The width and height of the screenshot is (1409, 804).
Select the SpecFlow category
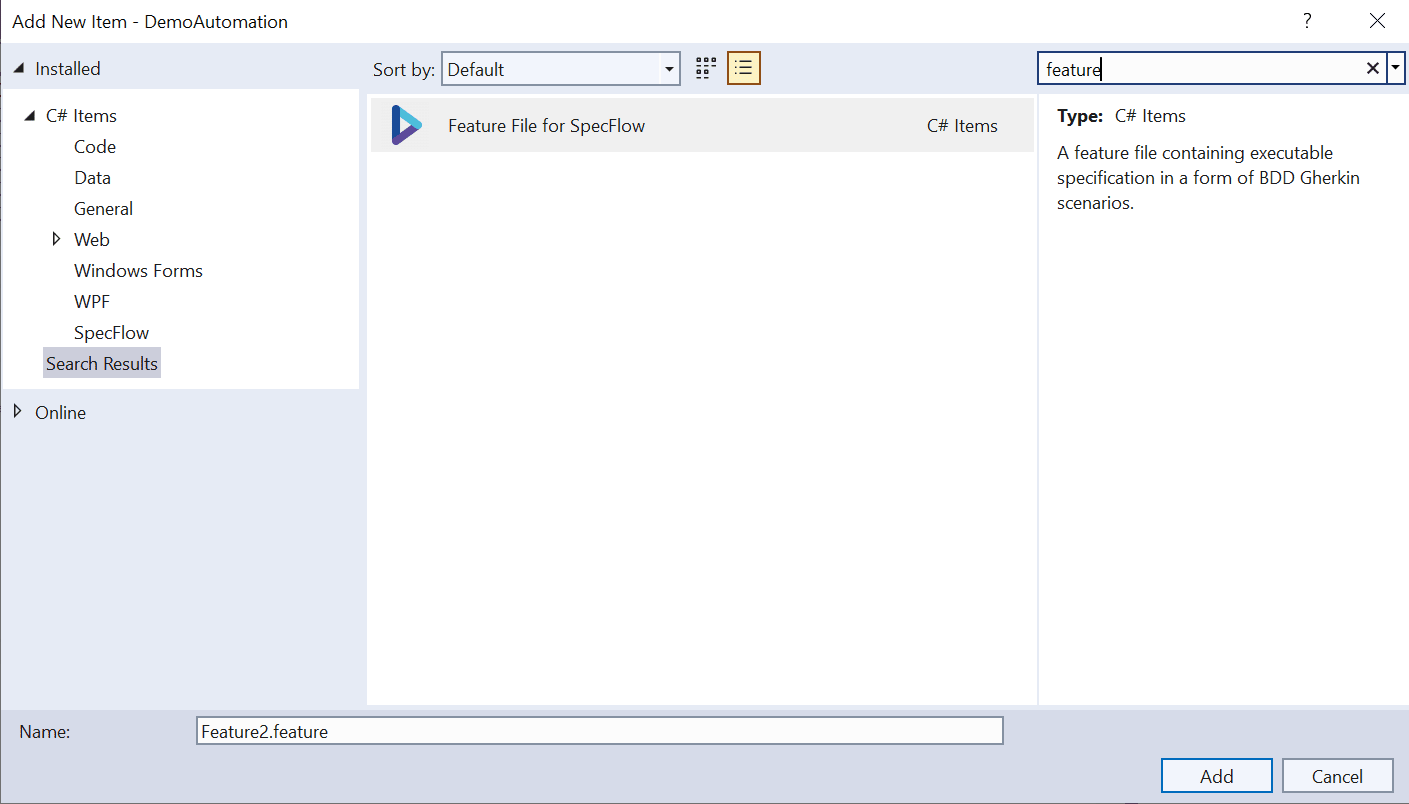[111, 332]
